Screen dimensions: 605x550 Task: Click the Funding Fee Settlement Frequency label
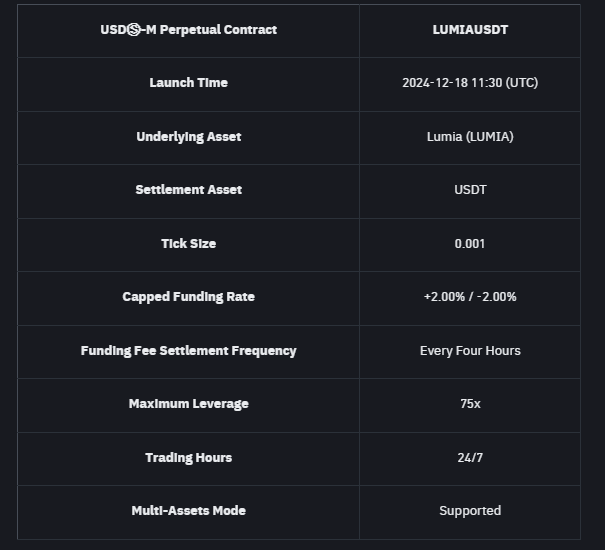point(188,351)
